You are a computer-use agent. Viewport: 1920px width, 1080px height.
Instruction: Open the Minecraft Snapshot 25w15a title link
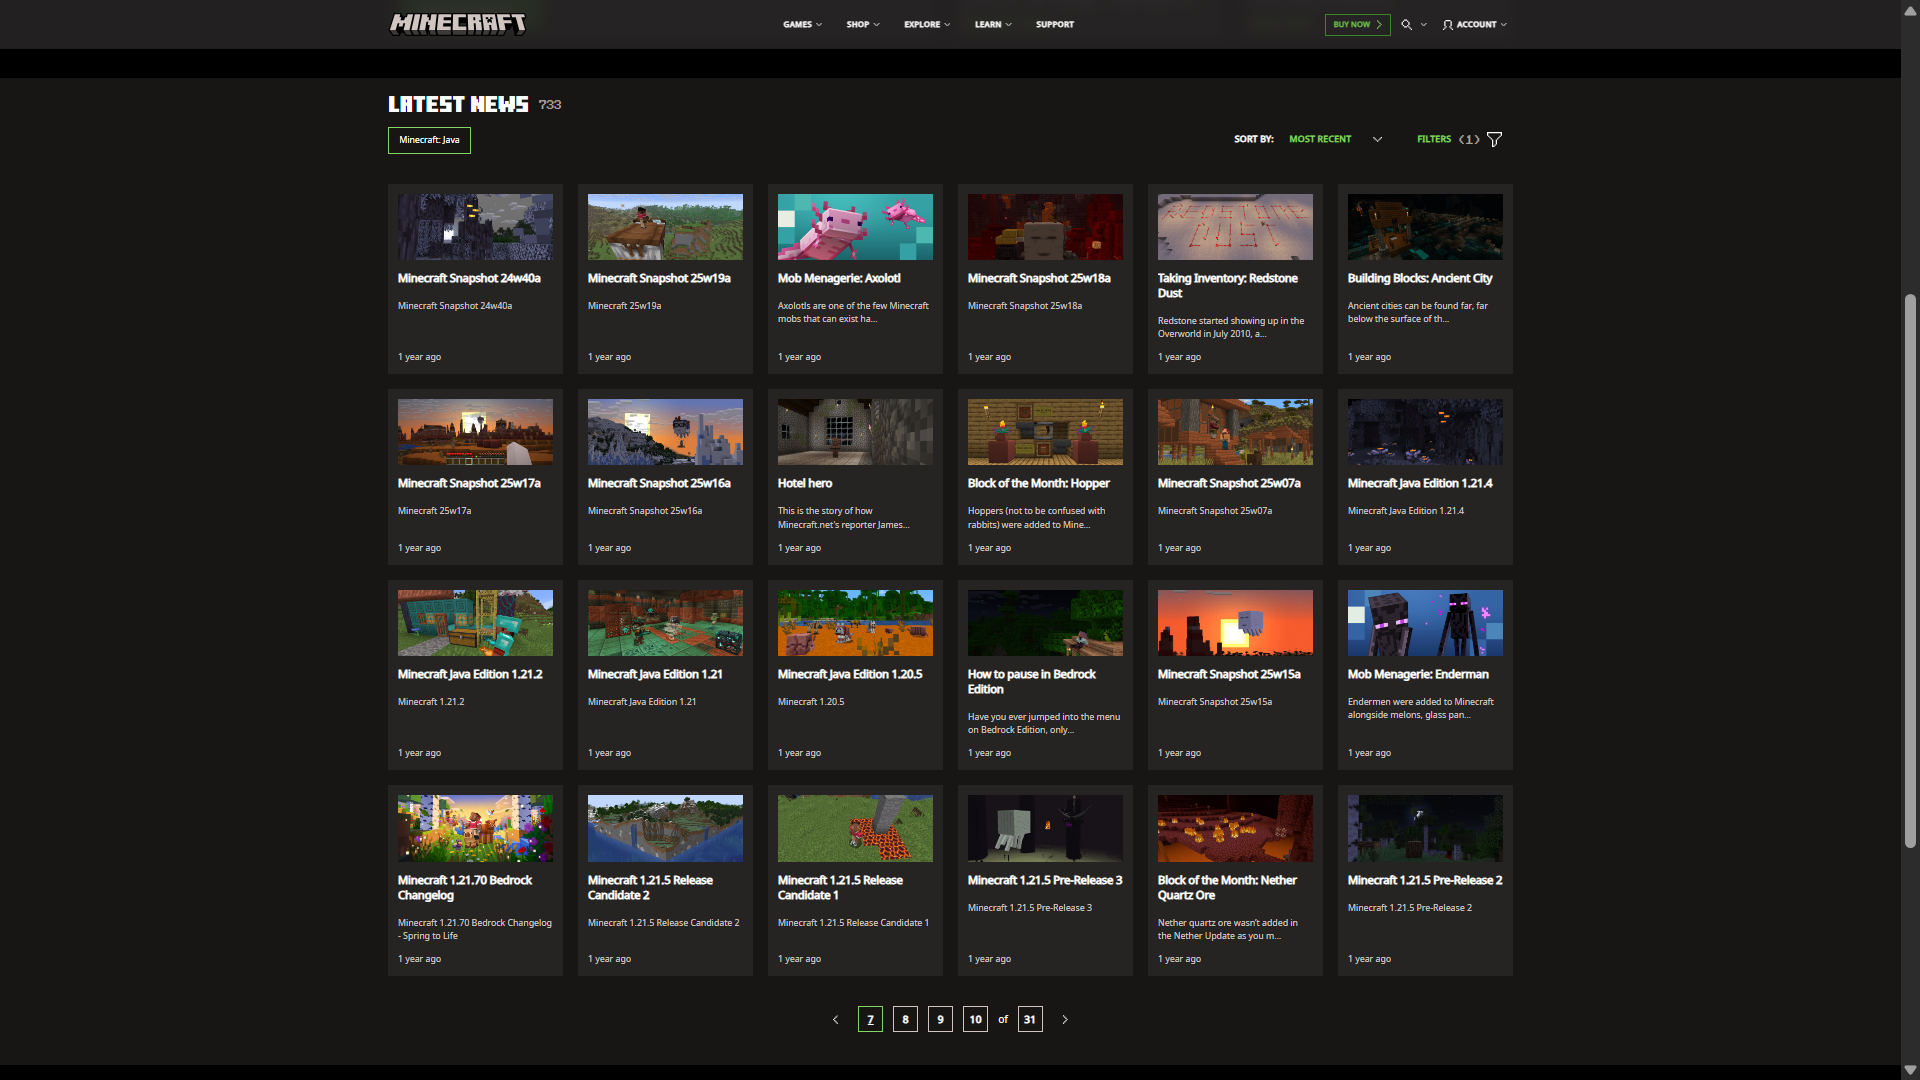point(1229,674)
